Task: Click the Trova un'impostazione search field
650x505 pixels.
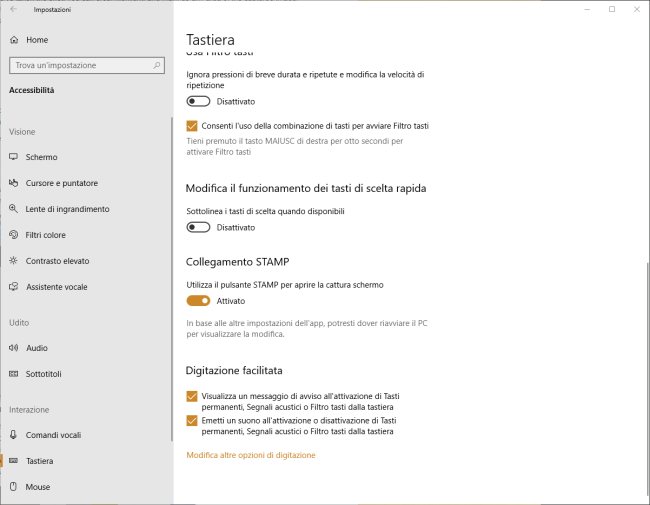Action: (87, 65)
